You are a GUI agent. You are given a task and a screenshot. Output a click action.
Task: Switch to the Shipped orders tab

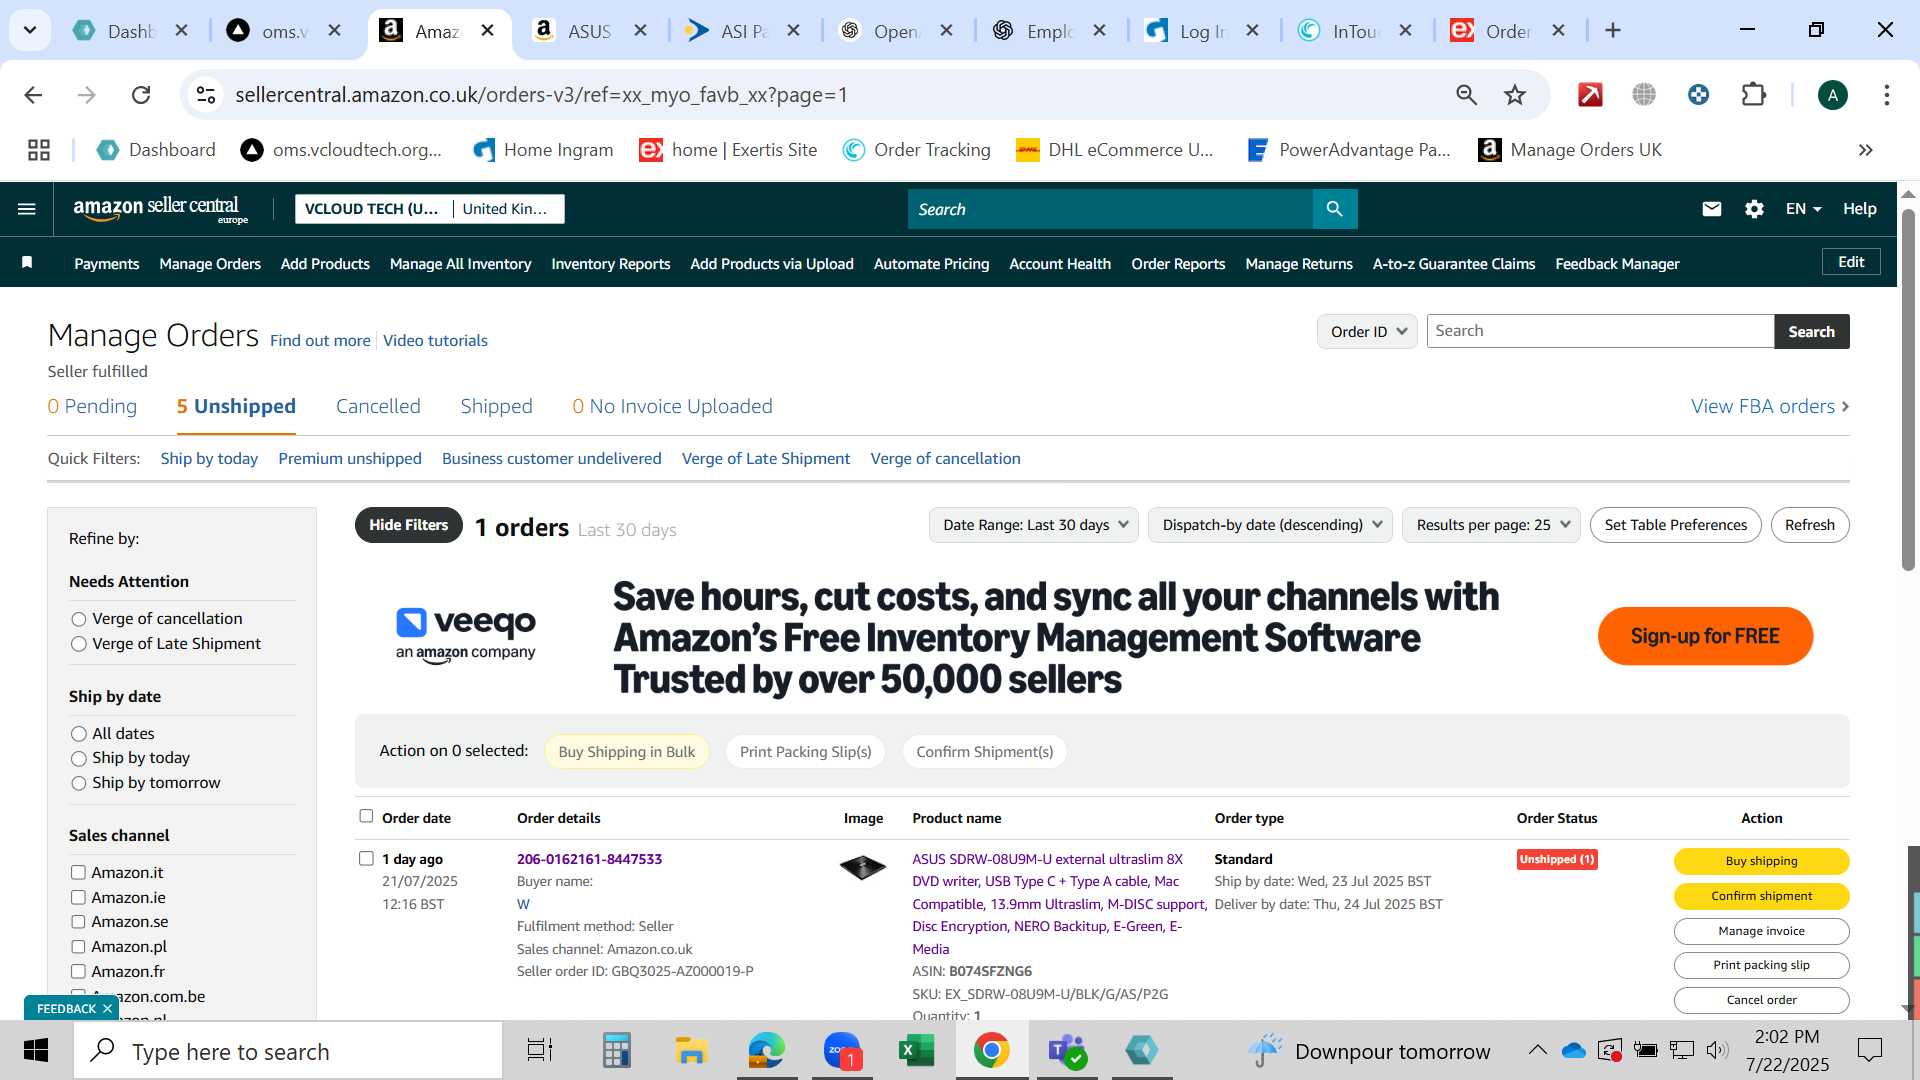click(496, 406)
